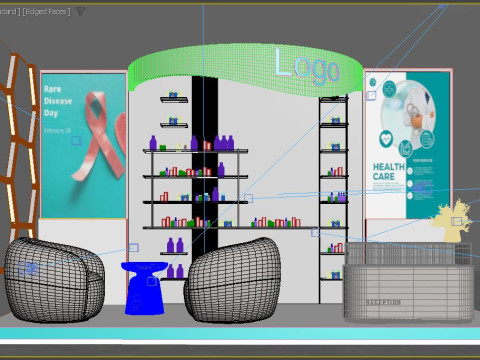Click the helper square icon on the blue stool
480x360 pixels.
(x=152, y=281)
